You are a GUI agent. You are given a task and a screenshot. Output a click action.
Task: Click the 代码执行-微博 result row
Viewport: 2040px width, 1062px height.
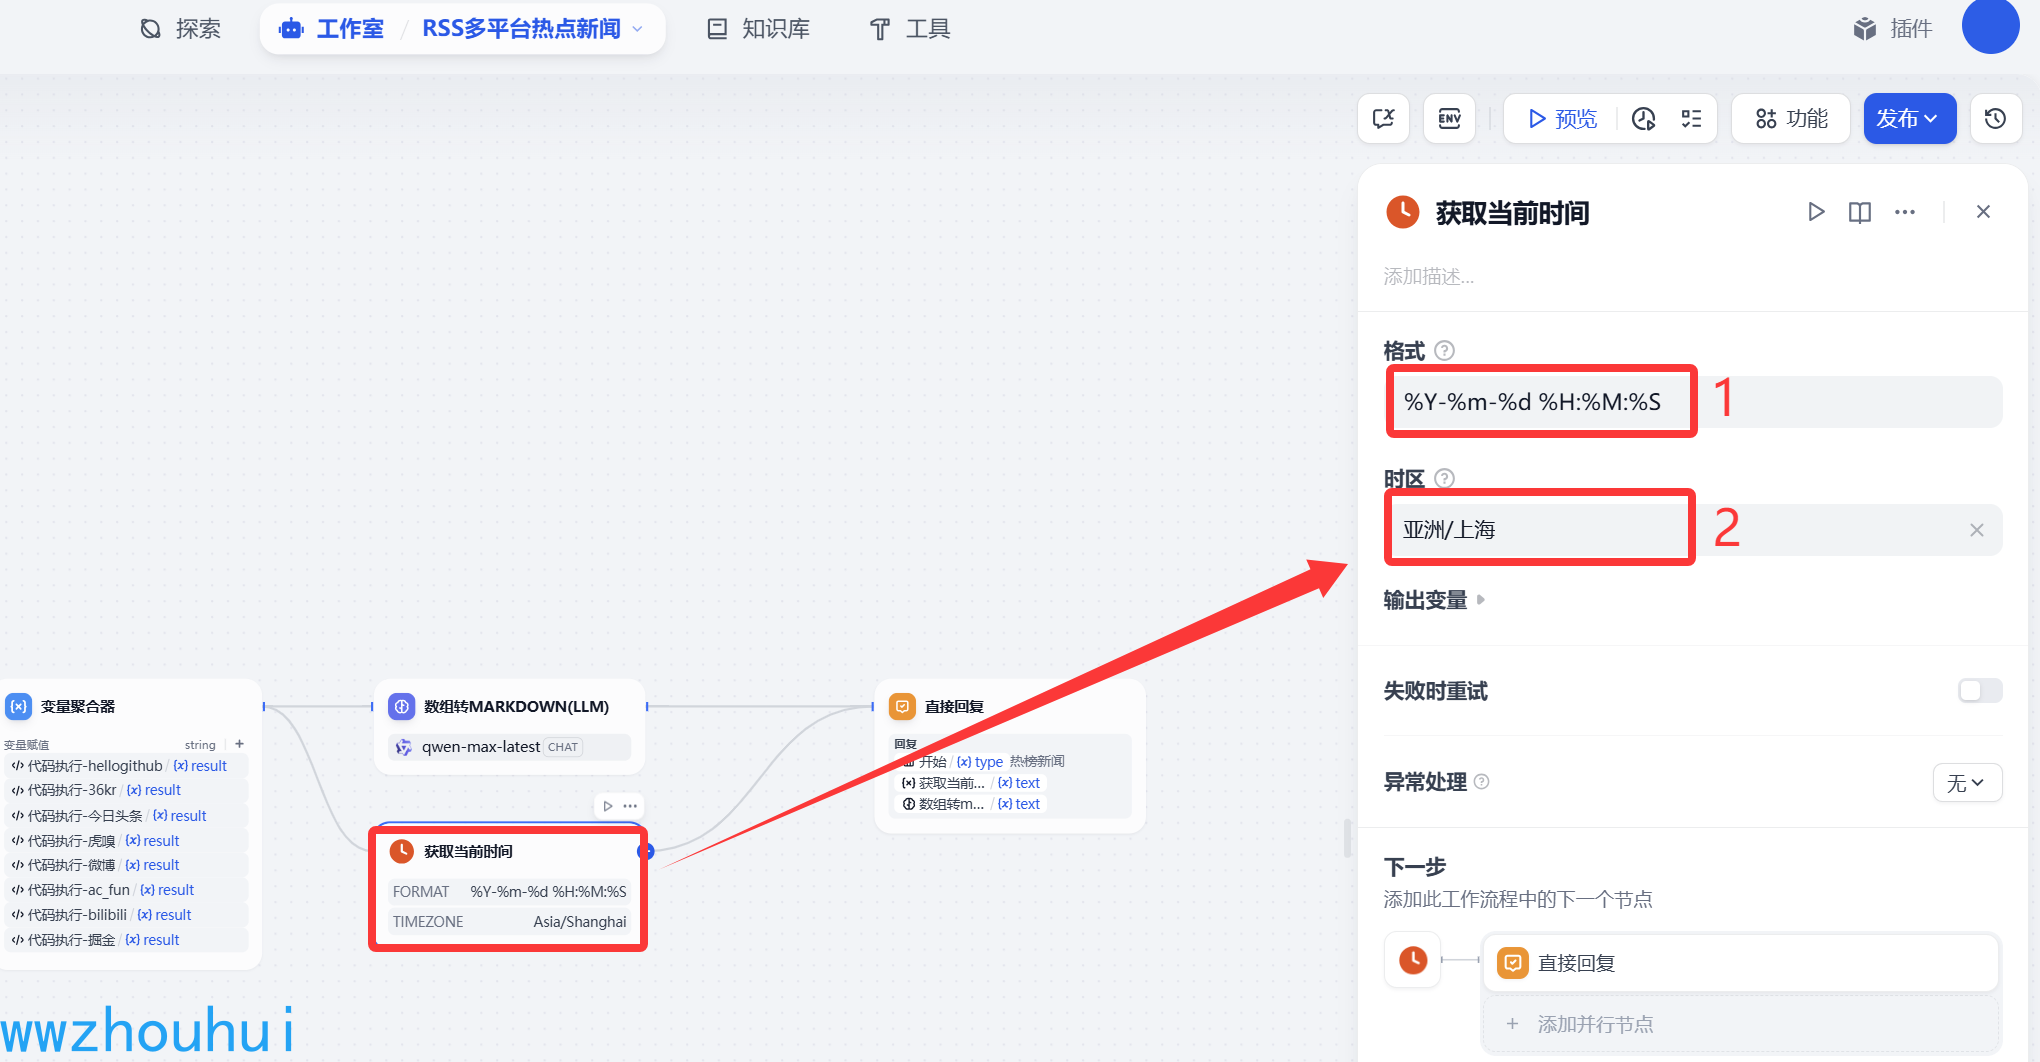coord(126,865)
